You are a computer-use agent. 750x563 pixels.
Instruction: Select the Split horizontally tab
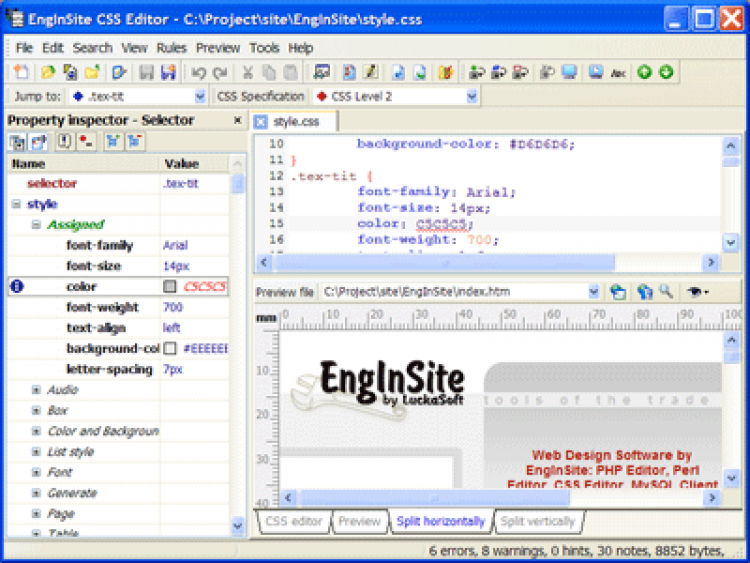[x=441, y=521]
